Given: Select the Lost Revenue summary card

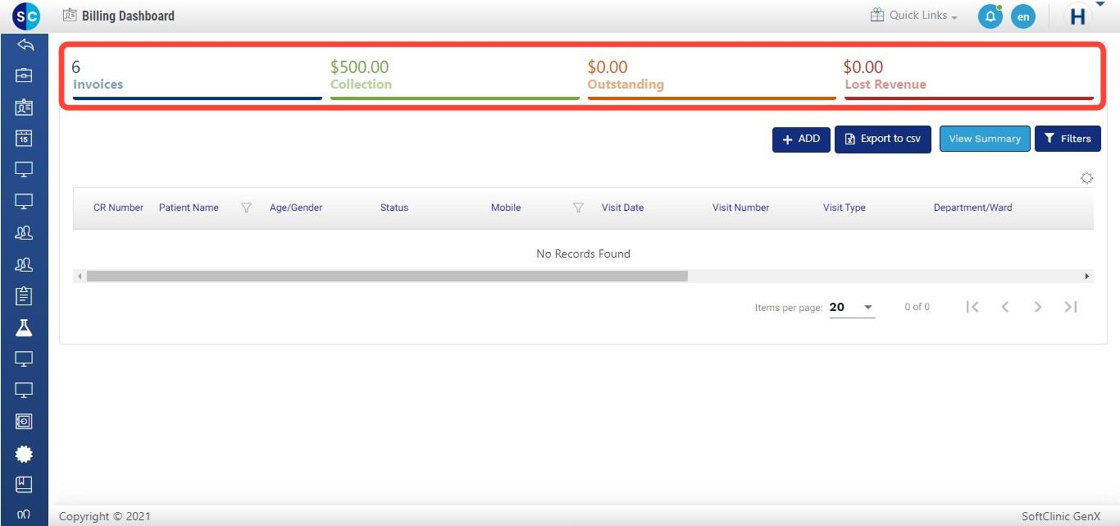Looking at the screenshot, I should pos(969,79).
